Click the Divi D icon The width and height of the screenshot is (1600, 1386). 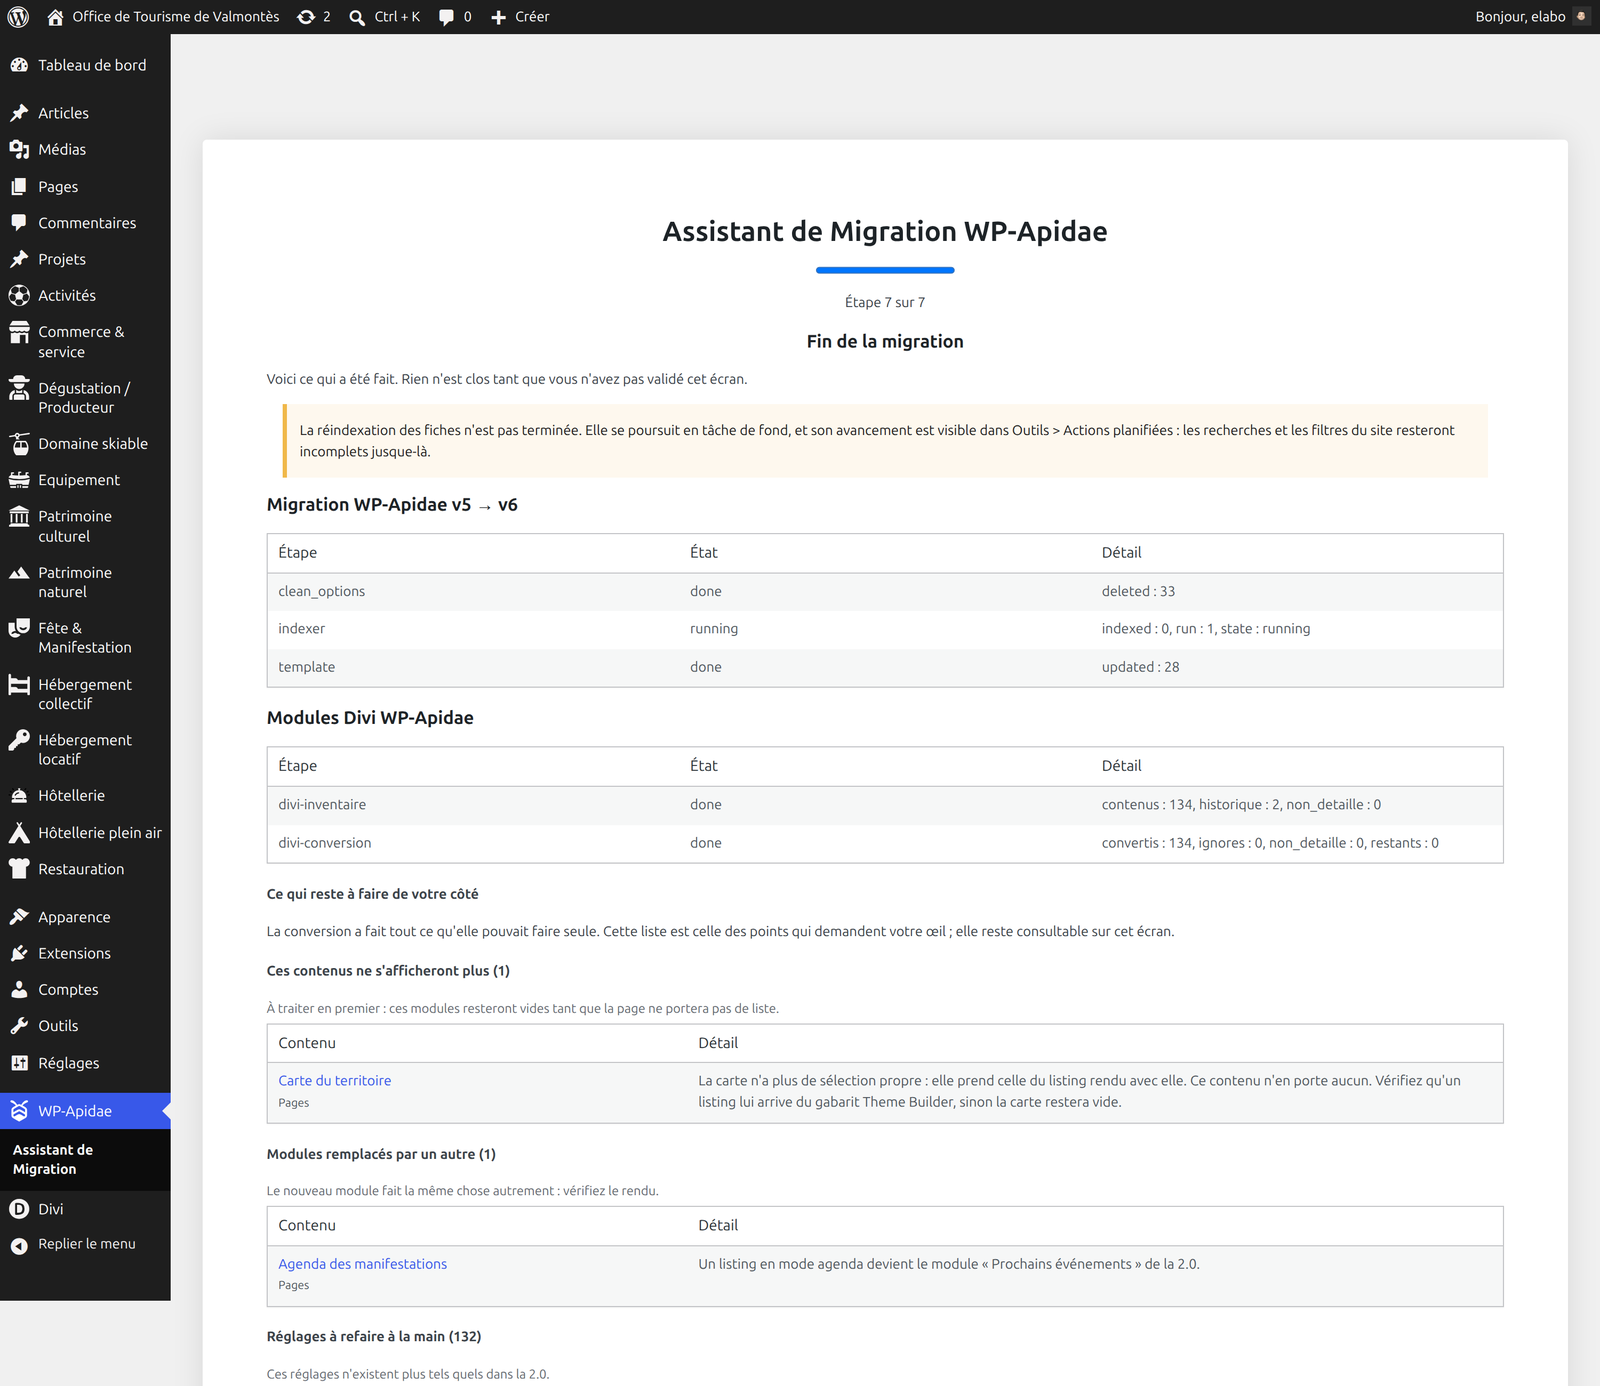coord(19,1209)
